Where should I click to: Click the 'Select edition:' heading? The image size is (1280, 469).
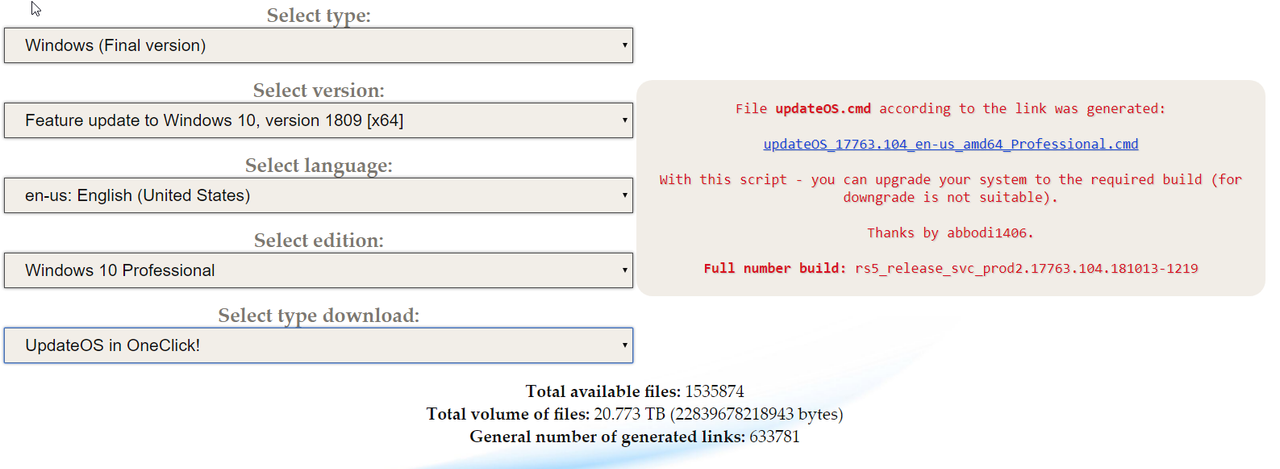(x=318, y=240)
